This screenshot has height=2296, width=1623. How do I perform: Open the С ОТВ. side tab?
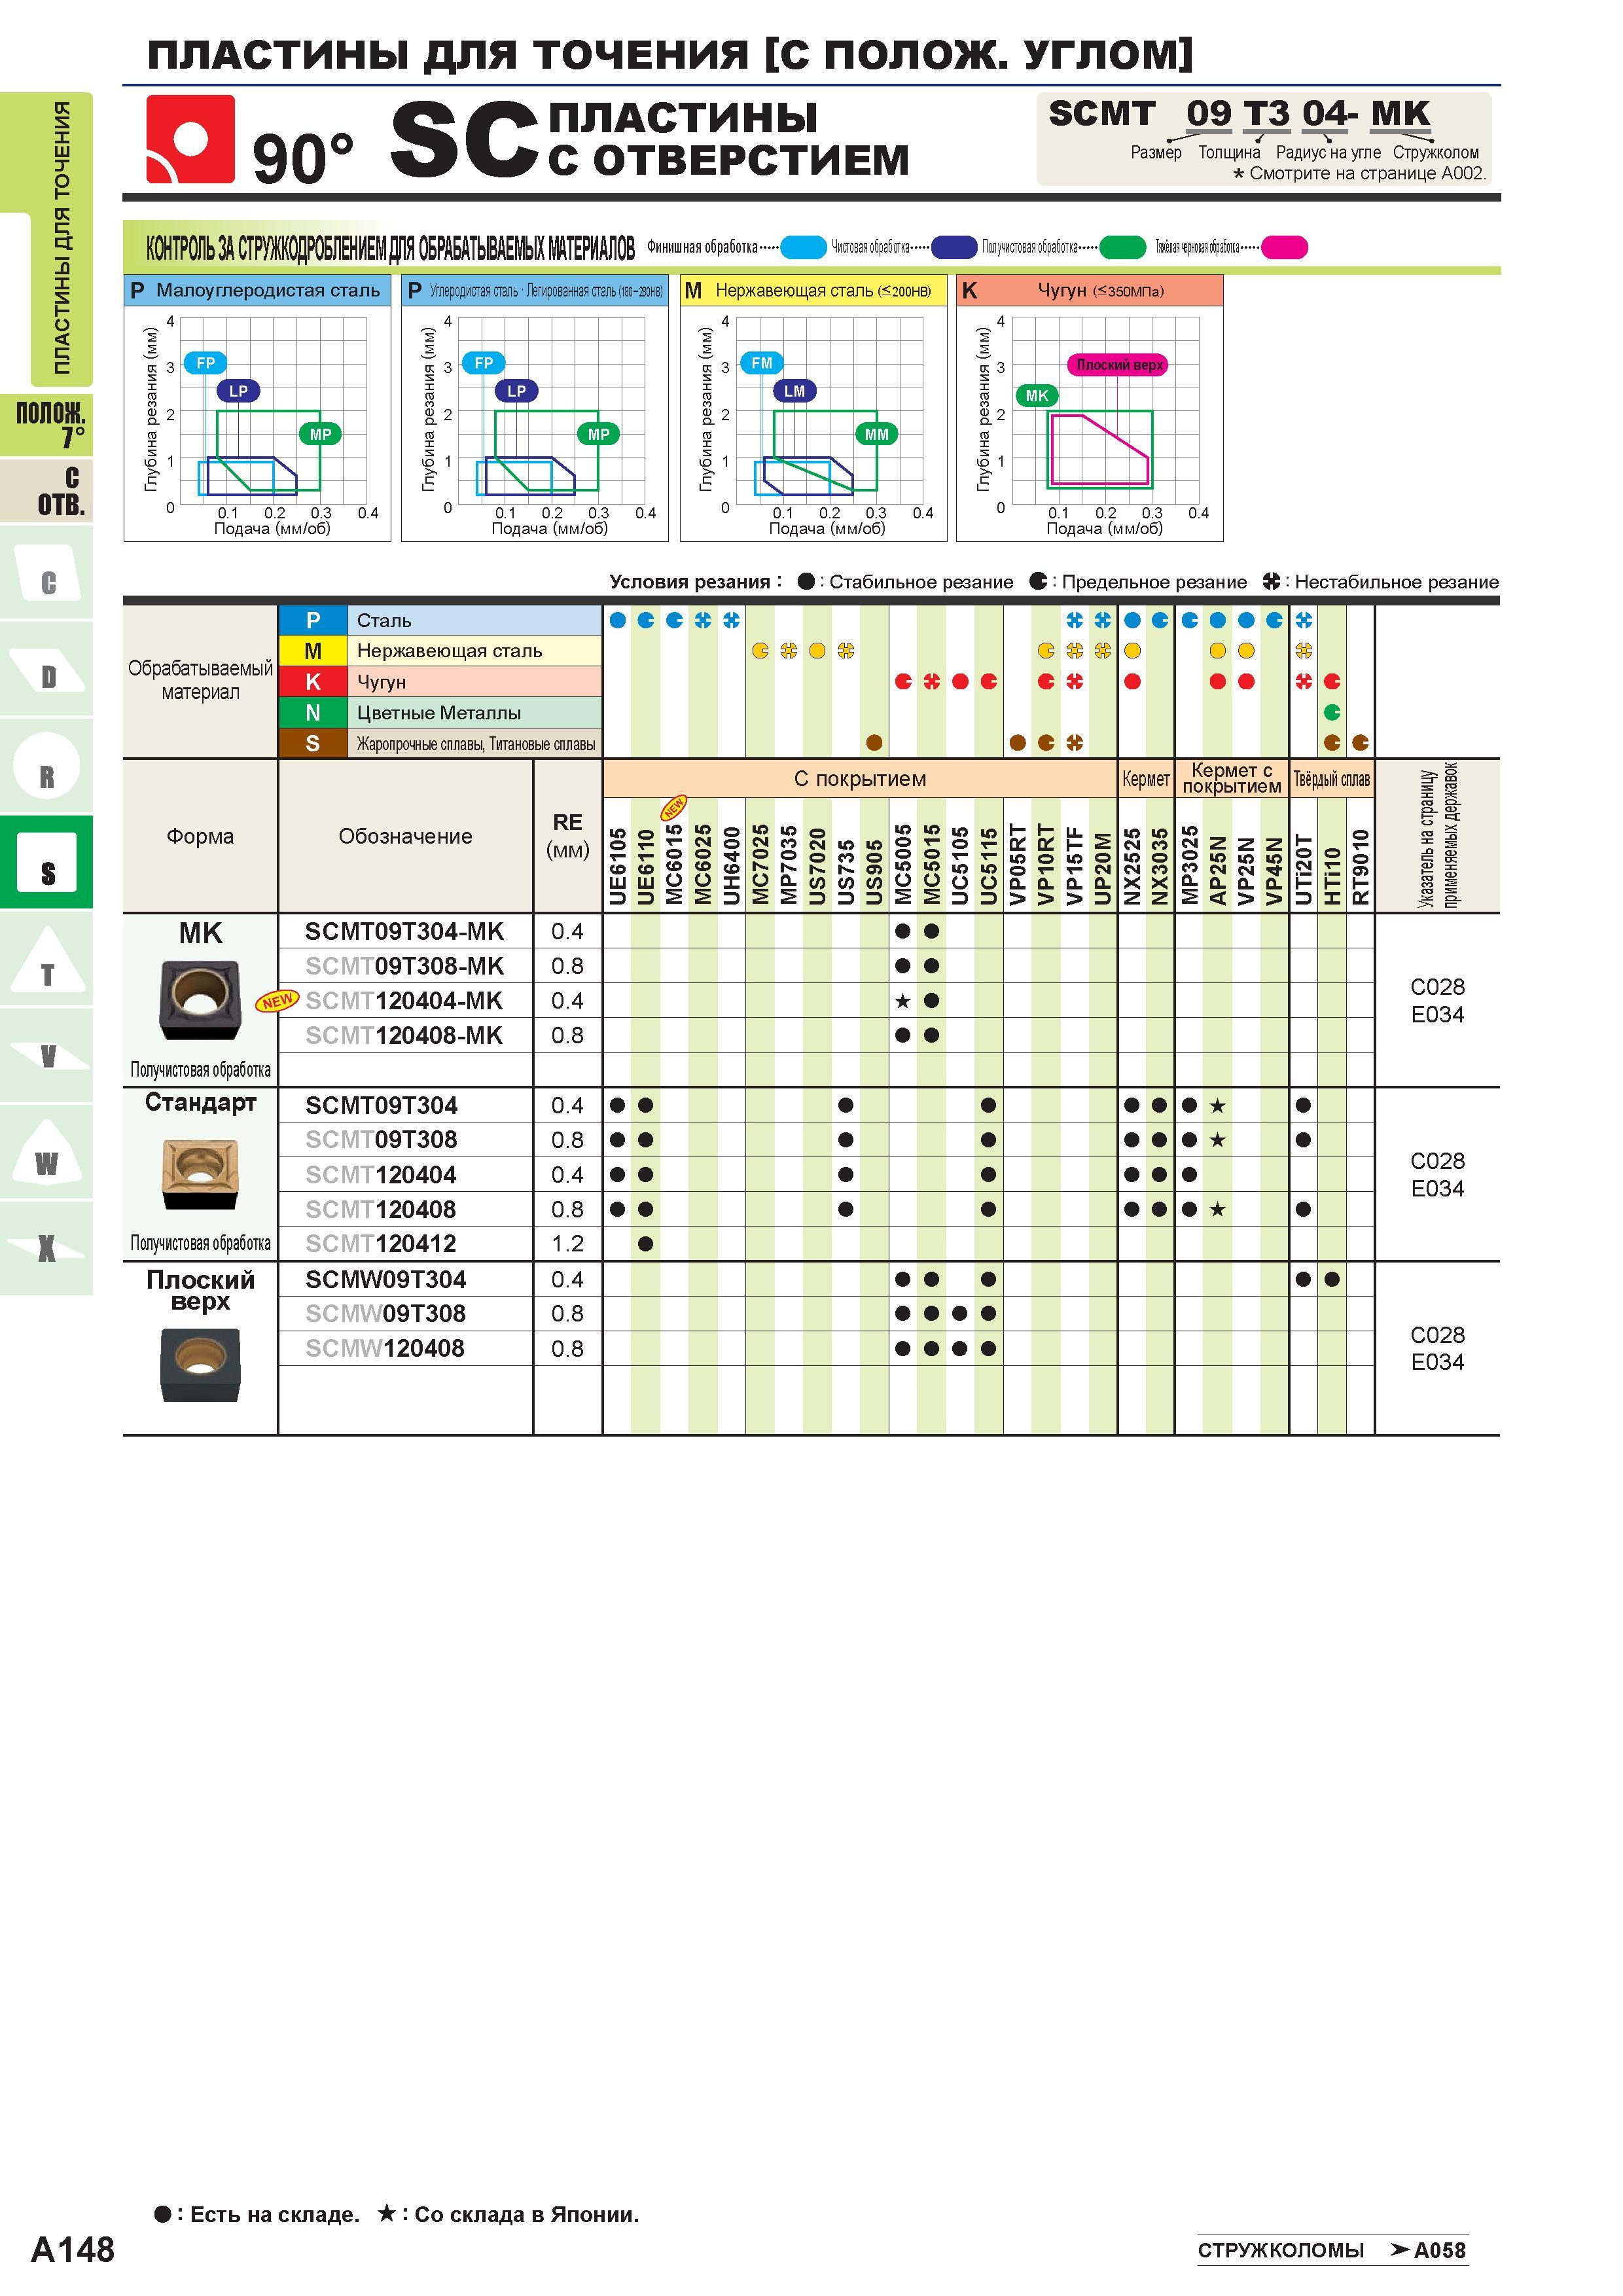46,491
